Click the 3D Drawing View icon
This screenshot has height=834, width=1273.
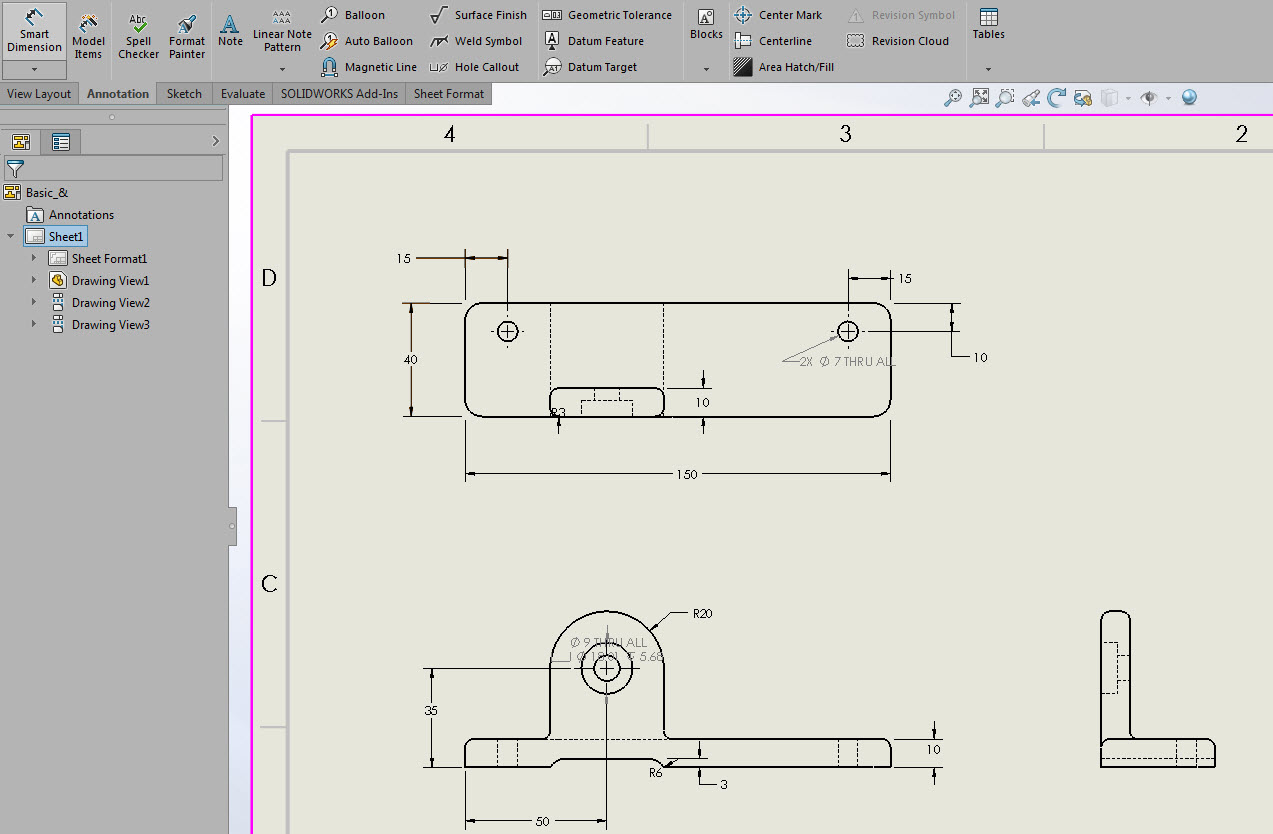click(x=1083, y=97)
